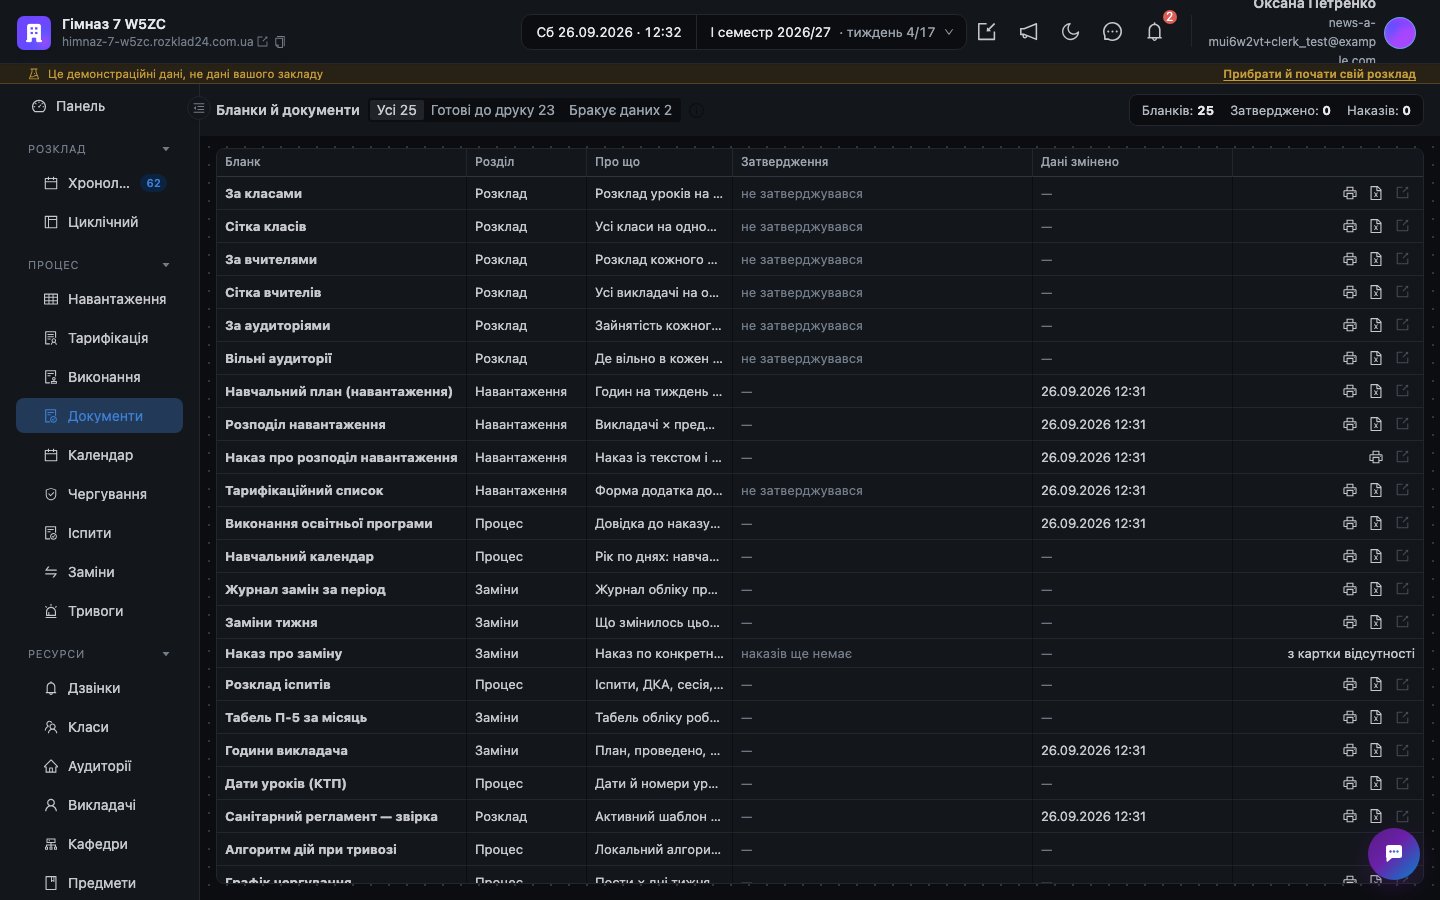The width and height of the screenshot is (1440, 900).
Task: Select the "Бракує даних 2" tab
Action: pos(620,110)
